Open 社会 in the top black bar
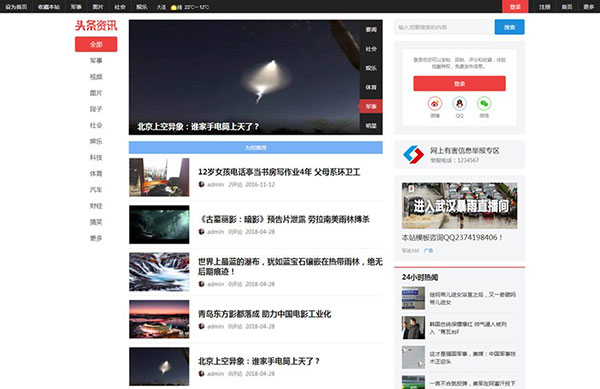This screenshot has height=389, width=600. pos(120,7)
